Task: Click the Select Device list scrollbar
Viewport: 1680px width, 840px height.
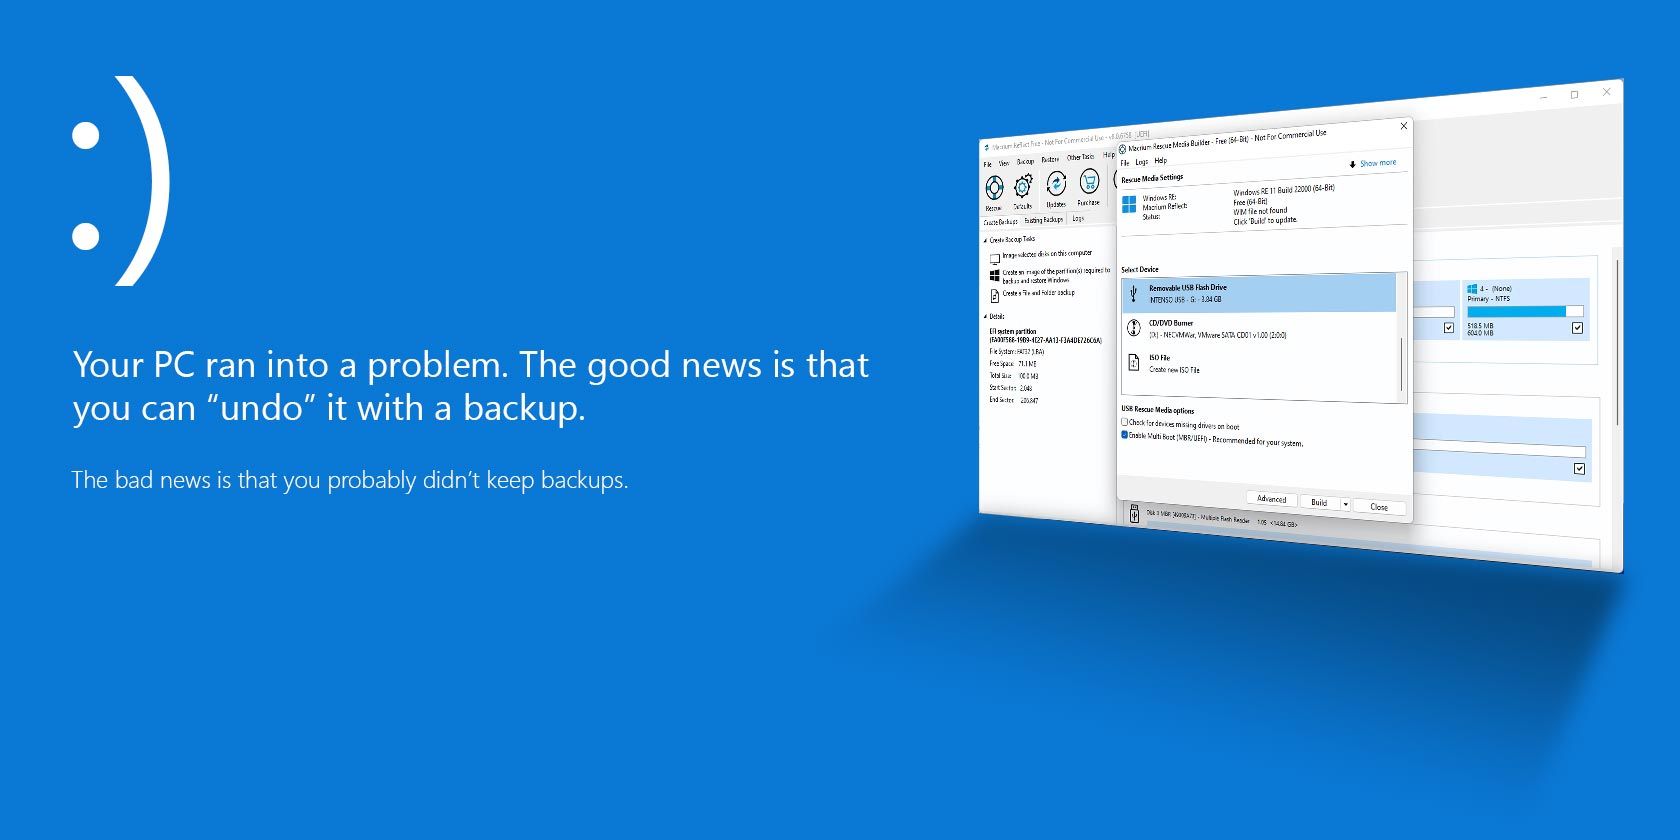Action: click(x=1402, y=364)
